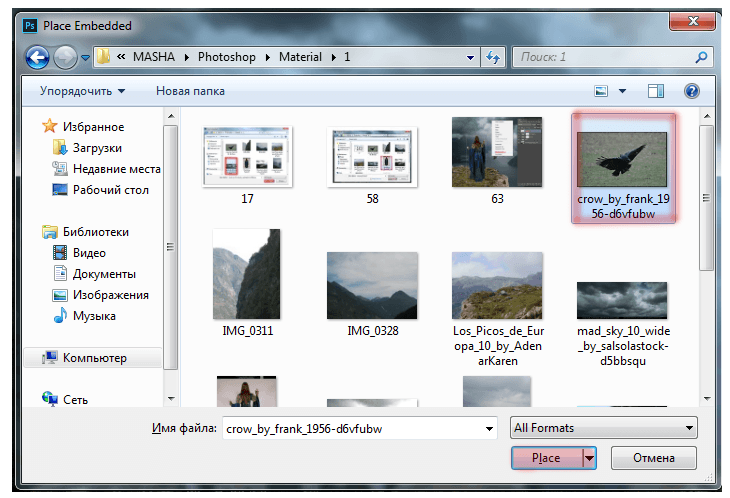
Task: Click the refresh button beside address bar
Action: (x=492, y=57)
